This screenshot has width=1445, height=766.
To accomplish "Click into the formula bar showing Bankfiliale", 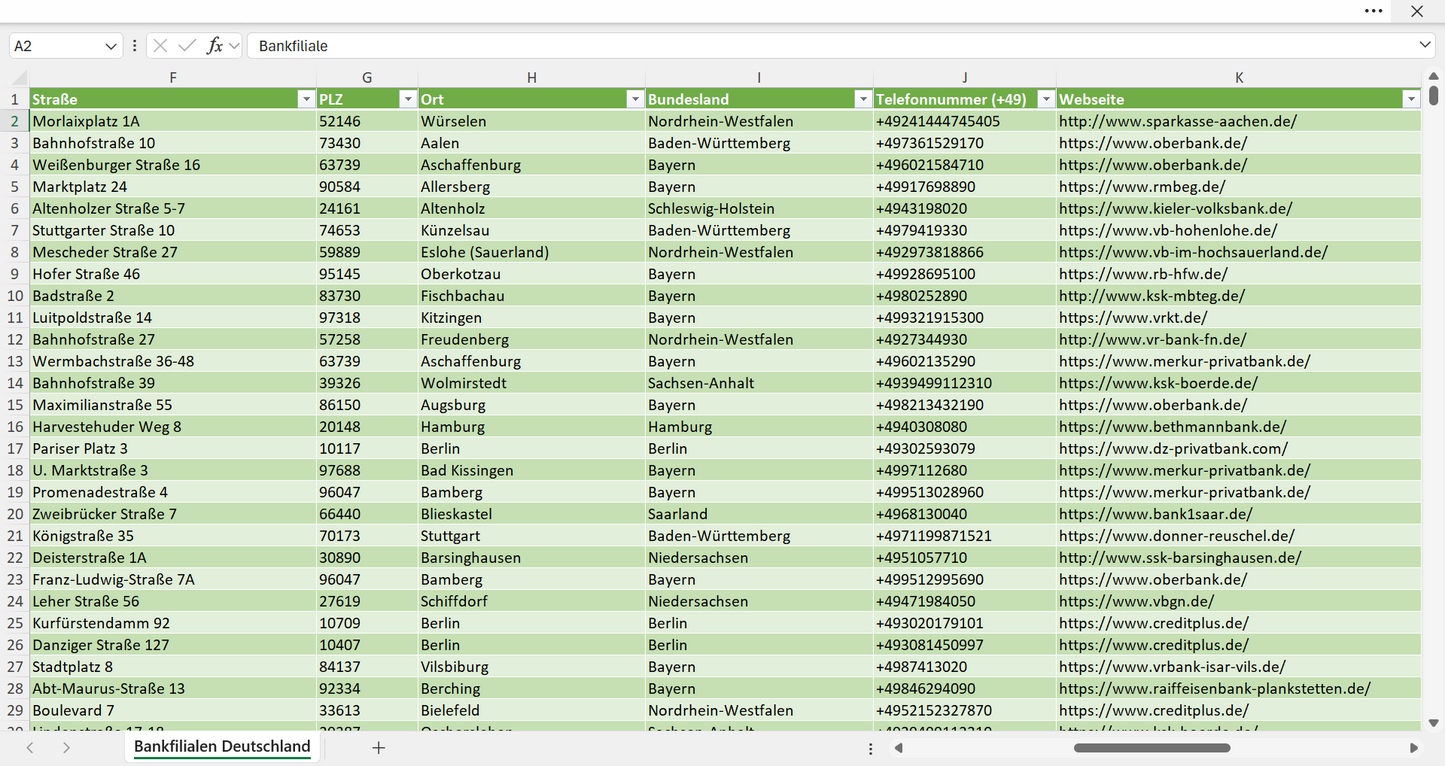I will (x=830, y=46).
